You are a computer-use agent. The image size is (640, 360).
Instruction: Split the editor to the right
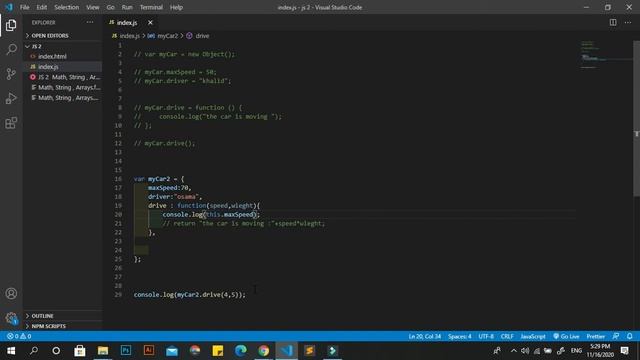(x=613, y=22)
